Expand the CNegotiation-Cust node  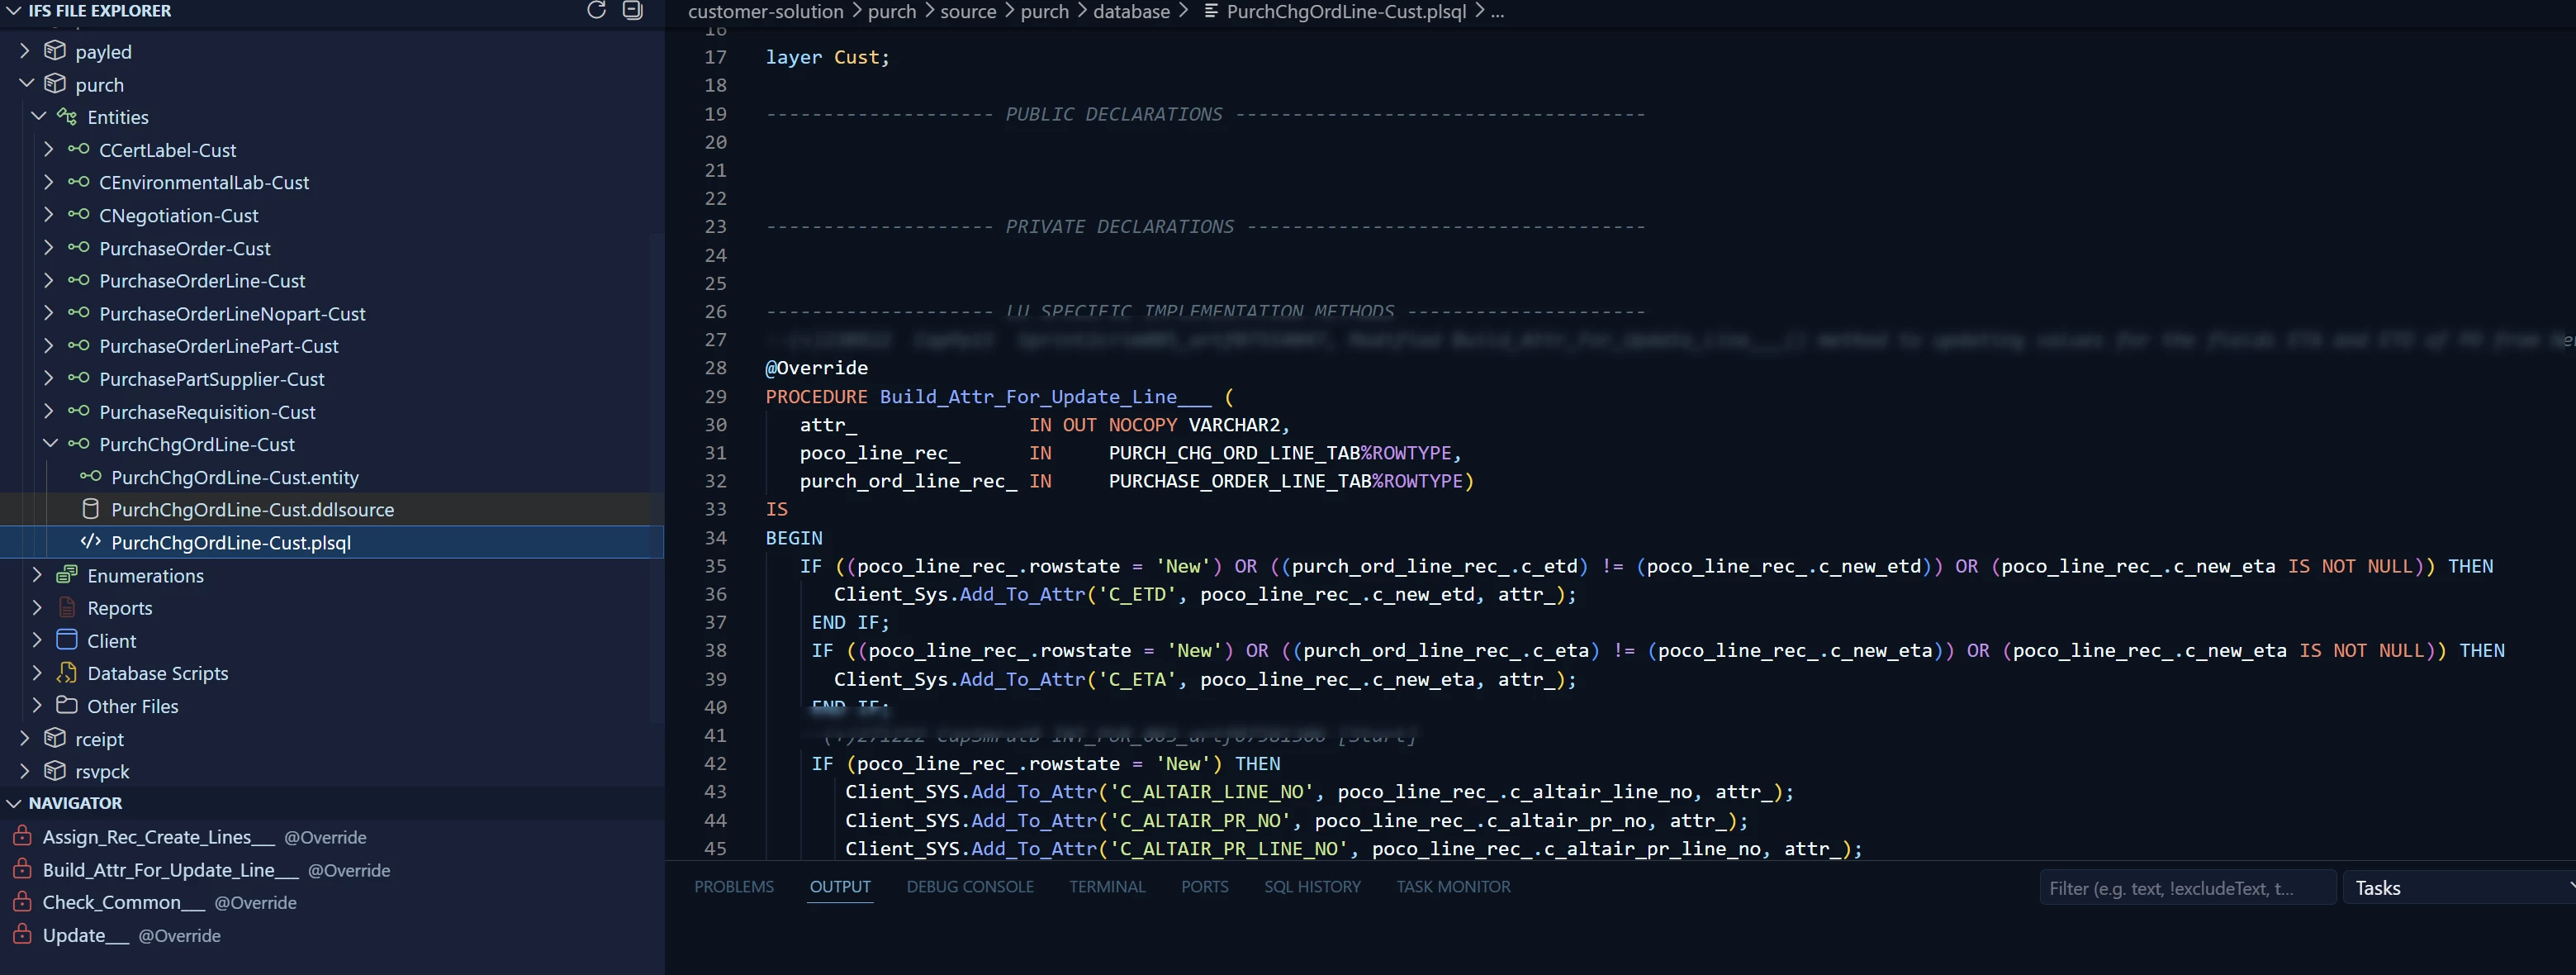pyautogui.click(x=49, y=214)
